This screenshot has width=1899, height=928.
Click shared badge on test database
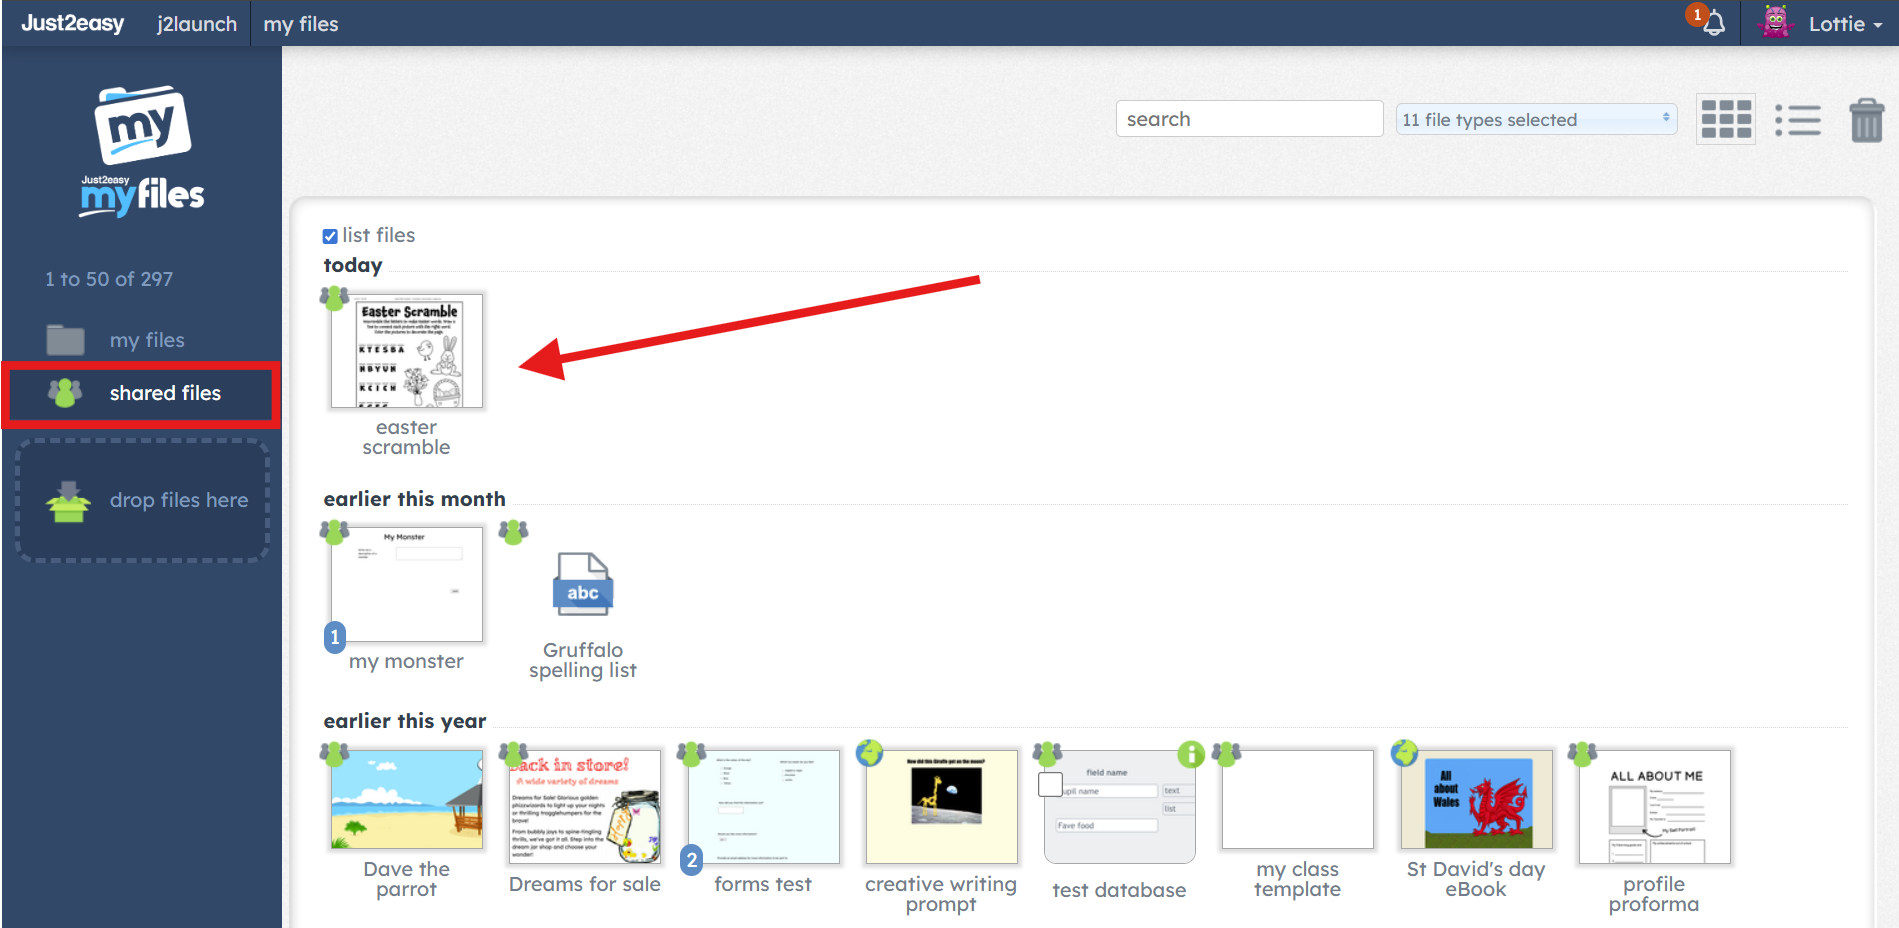pos(1047,754)
